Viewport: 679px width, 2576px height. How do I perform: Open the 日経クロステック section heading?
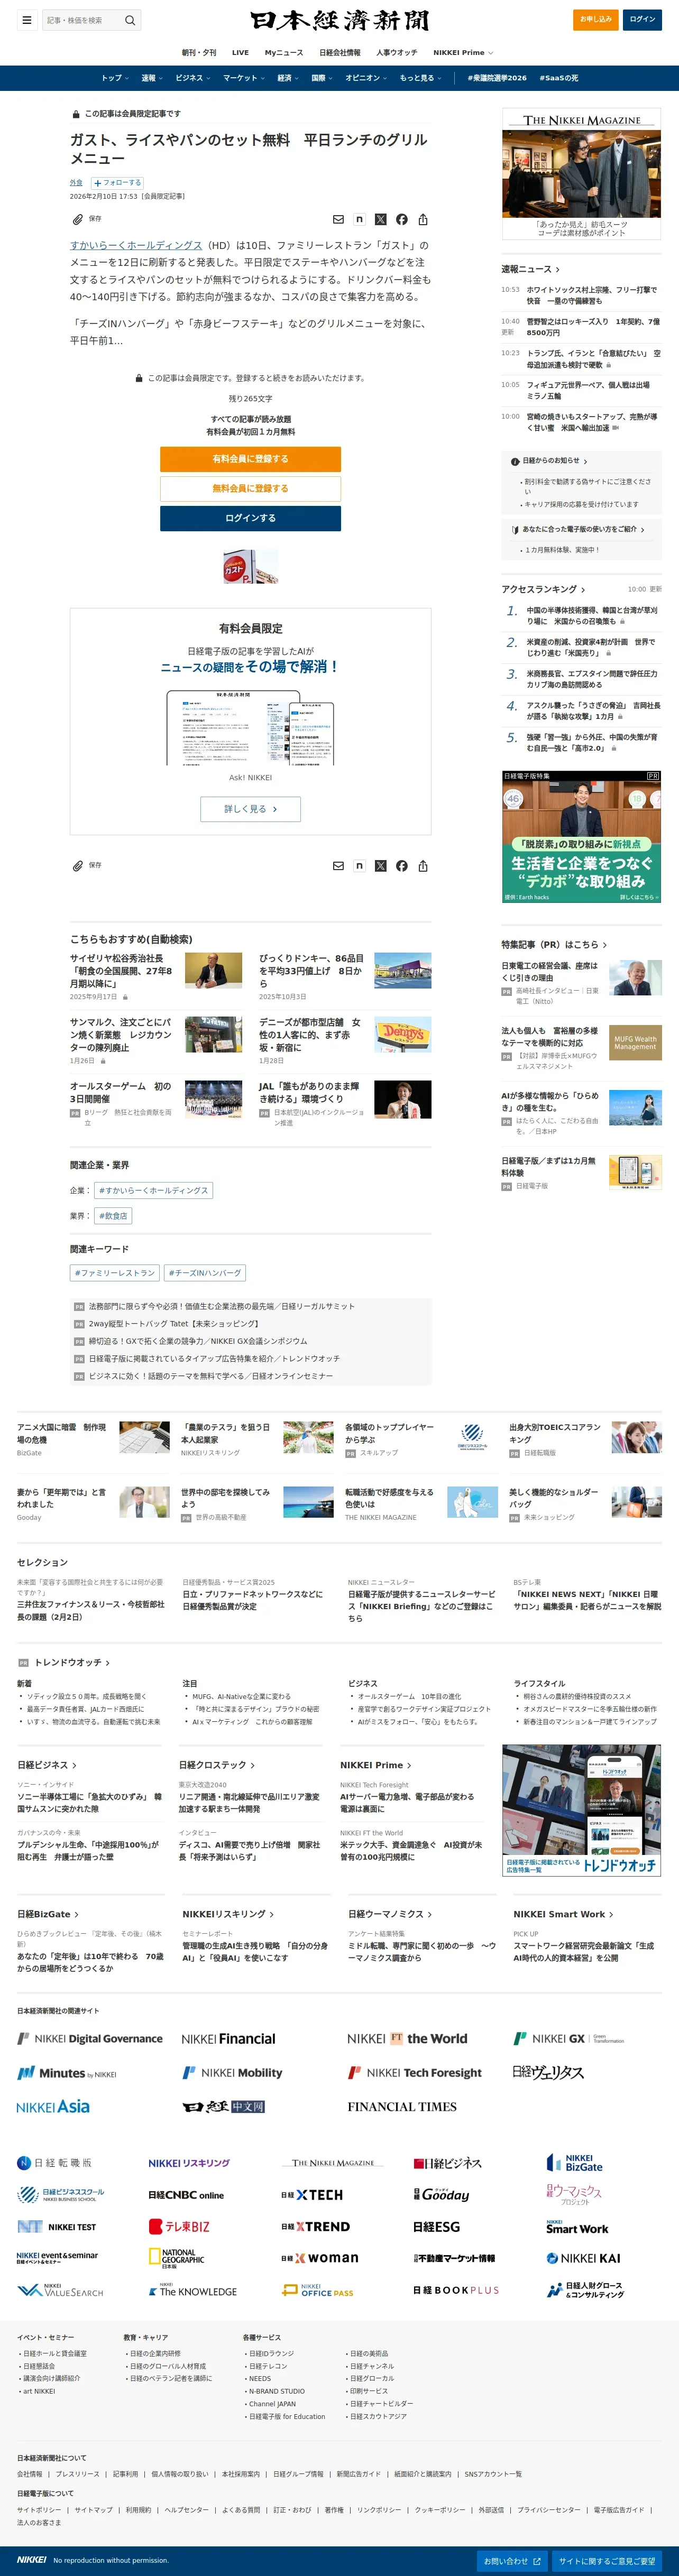(217, 1765)
